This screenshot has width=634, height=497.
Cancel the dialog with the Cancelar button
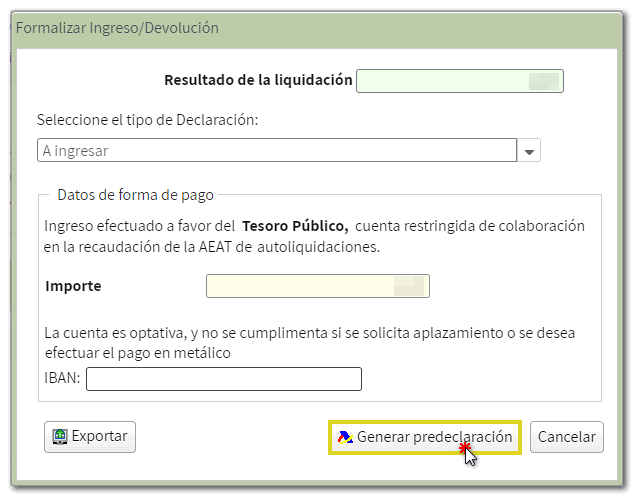(x=567, y=437)
